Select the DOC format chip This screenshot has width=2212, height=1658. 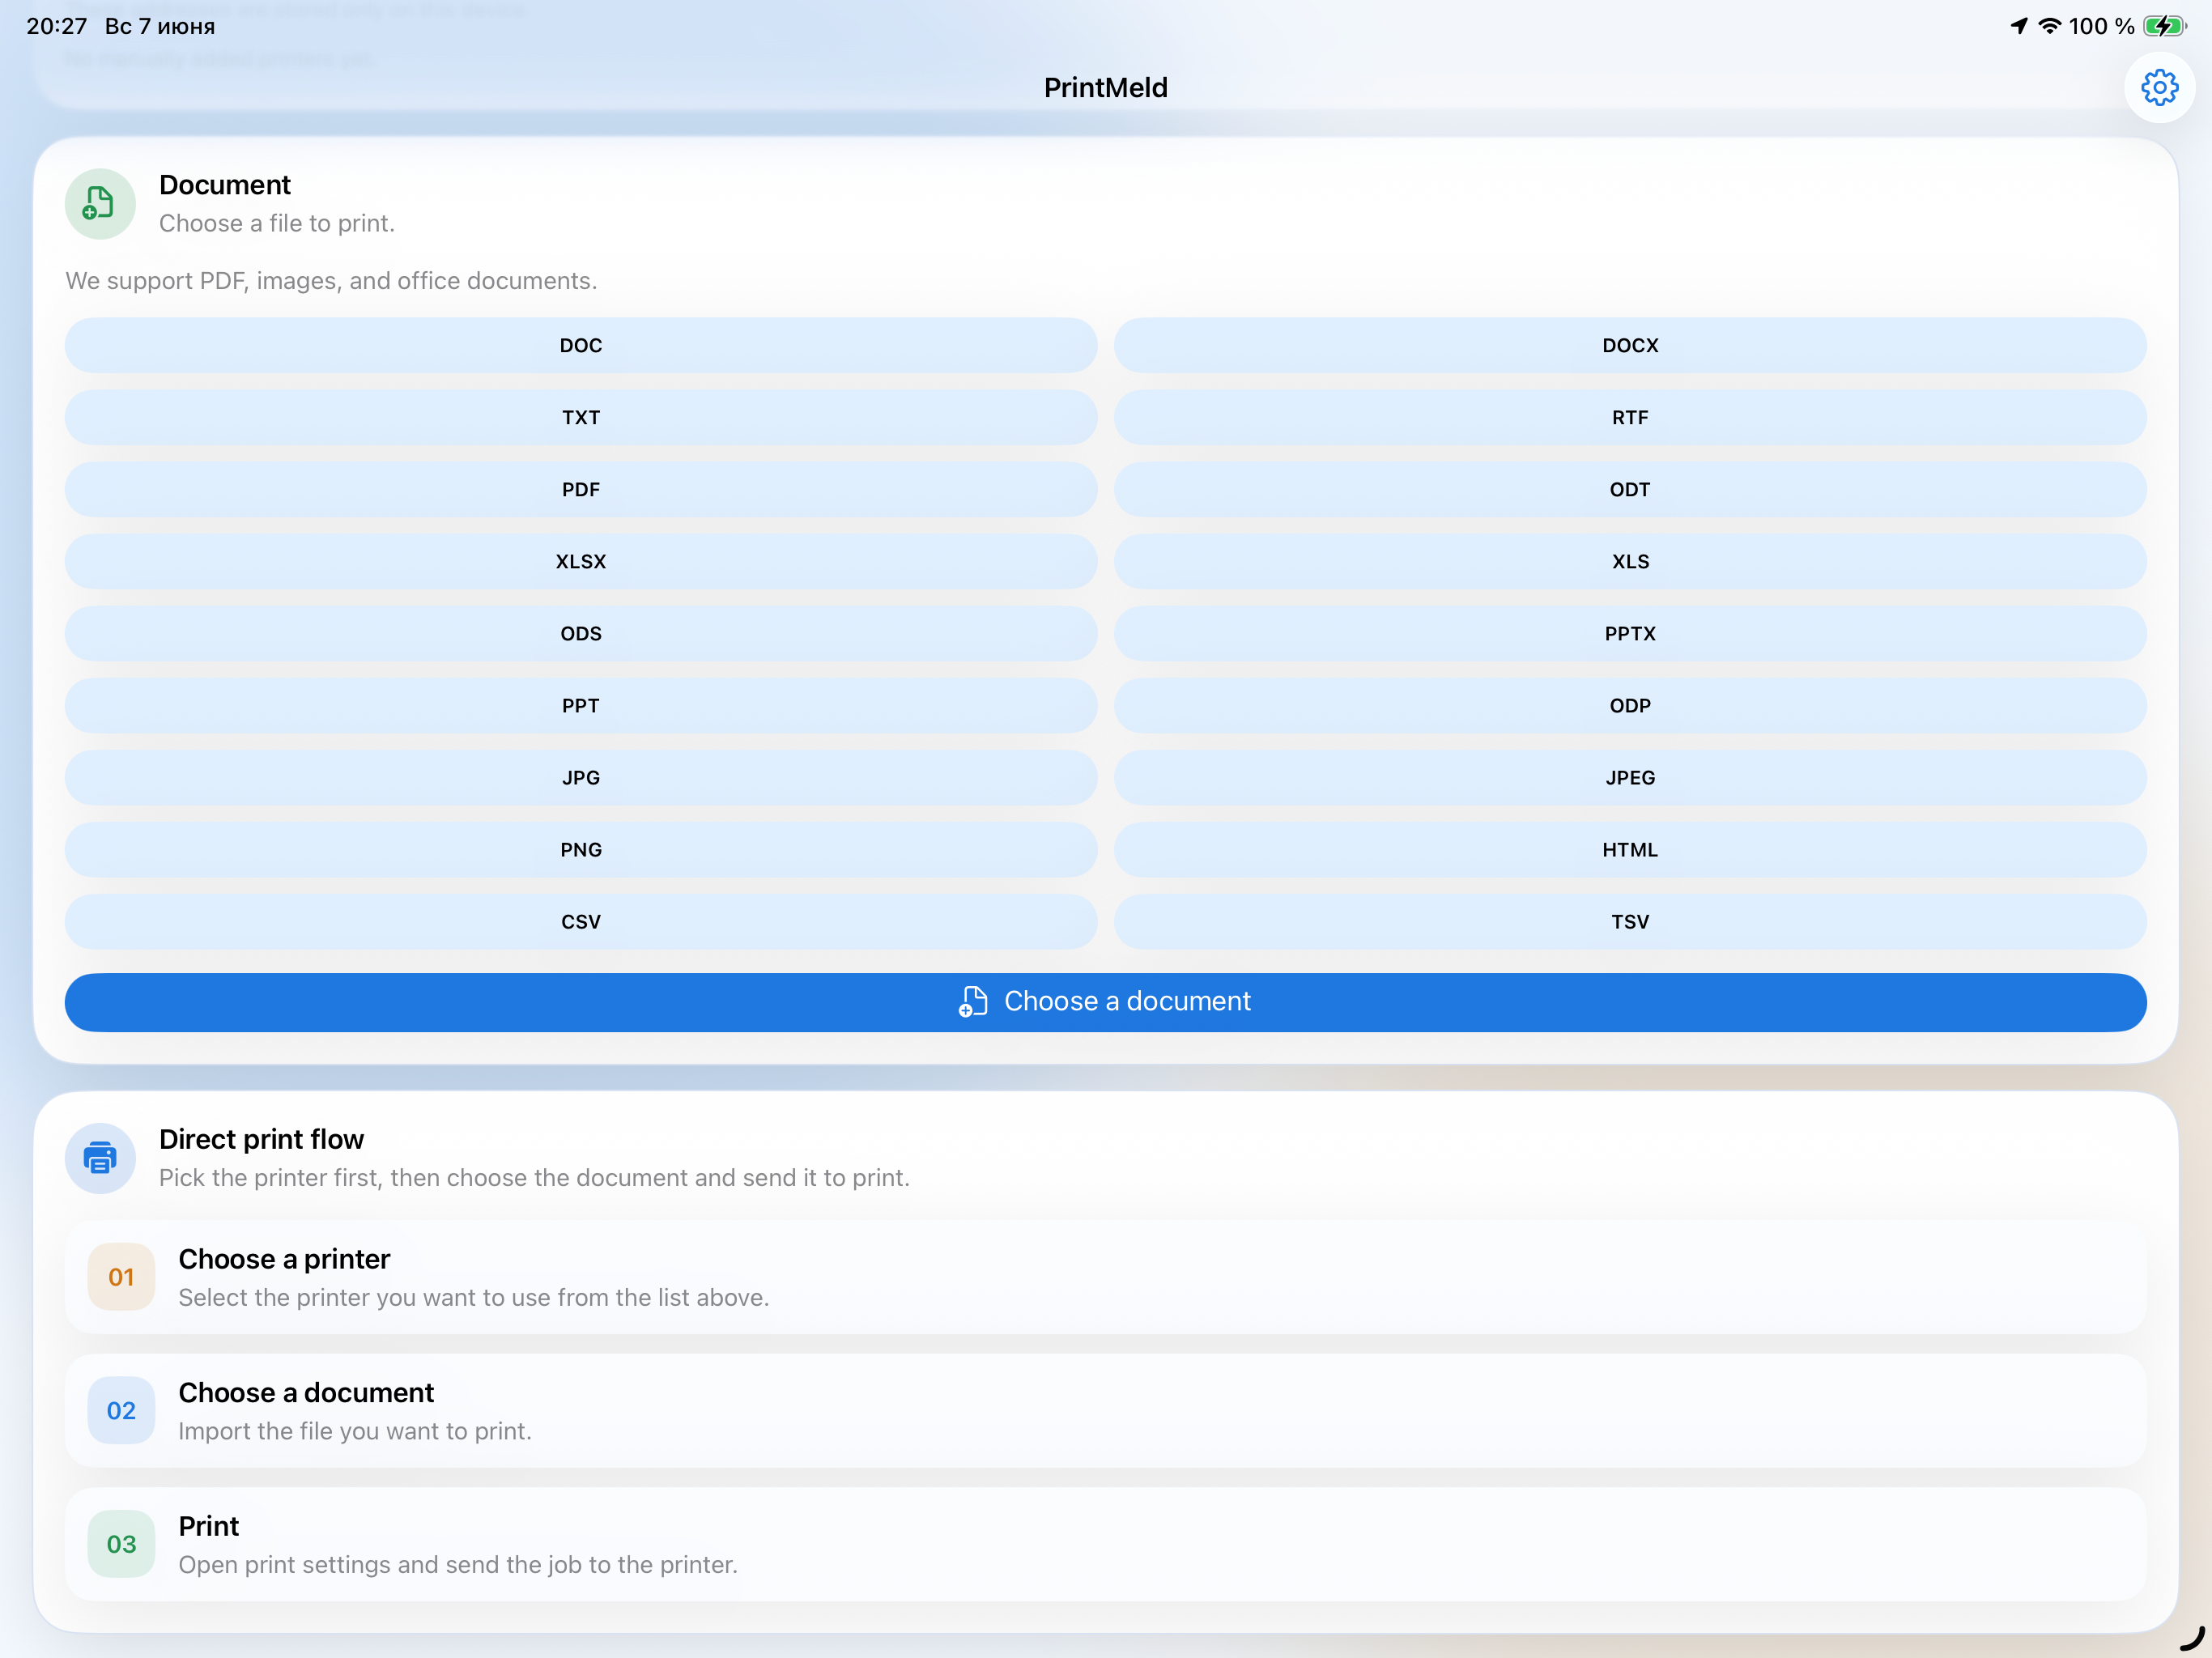point(581,345)
